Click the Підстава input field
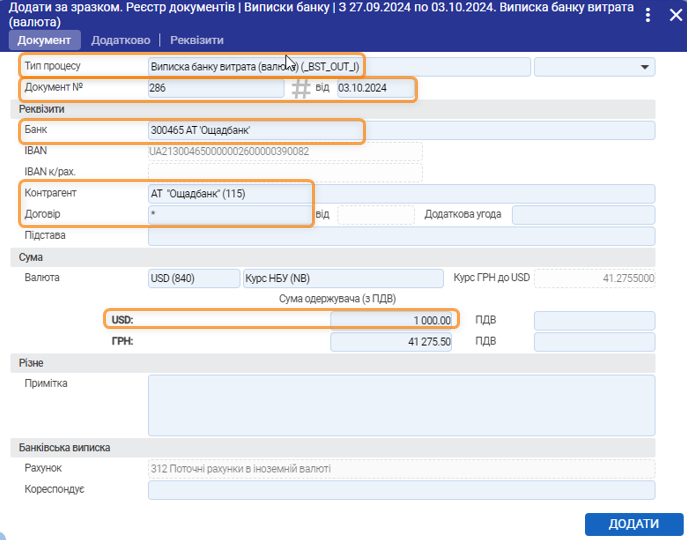687x540 pixels. coord(400,236)
